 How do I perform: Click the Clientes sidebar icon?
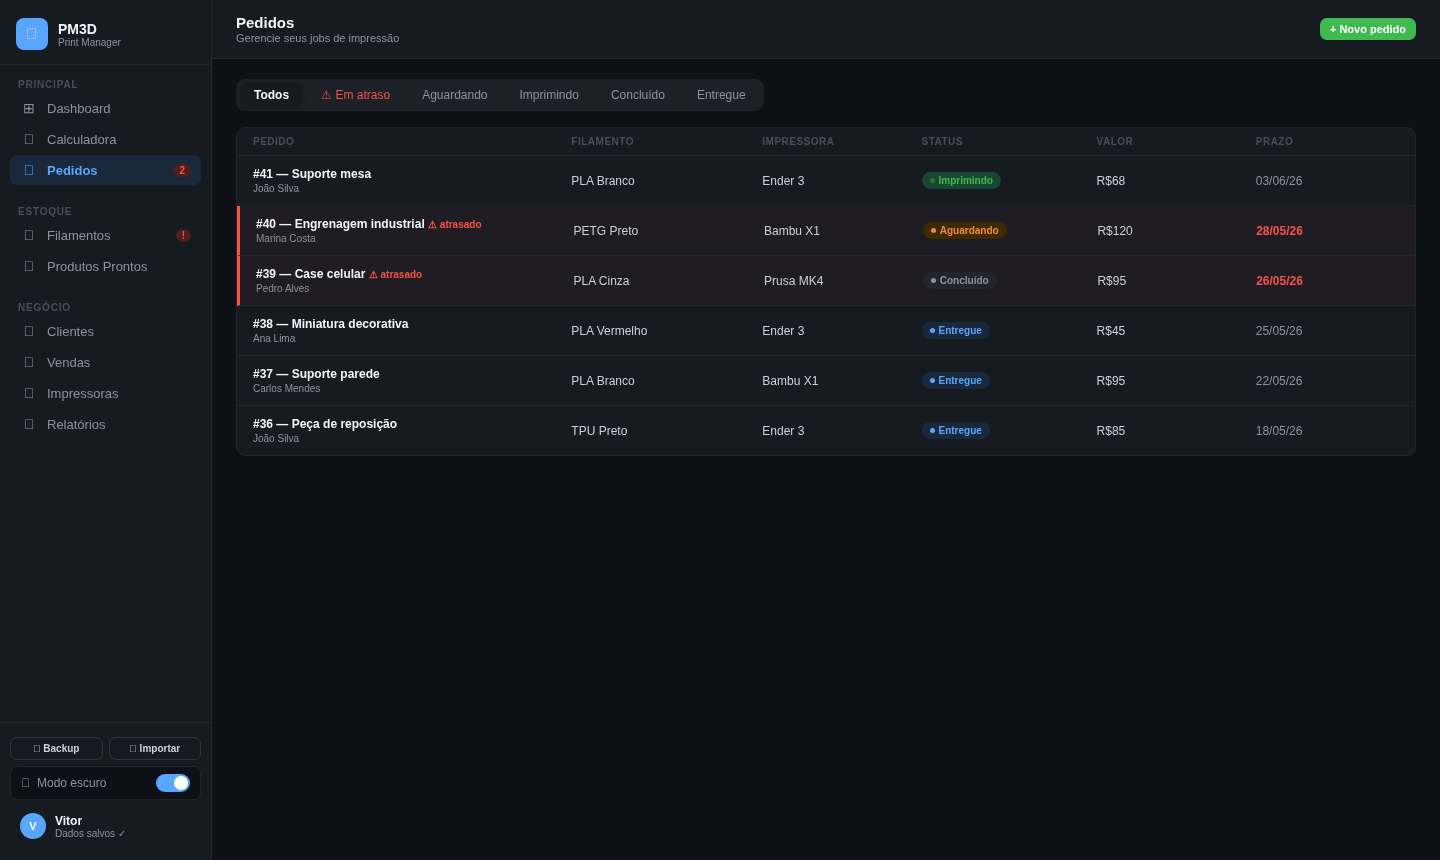(29, 331)
